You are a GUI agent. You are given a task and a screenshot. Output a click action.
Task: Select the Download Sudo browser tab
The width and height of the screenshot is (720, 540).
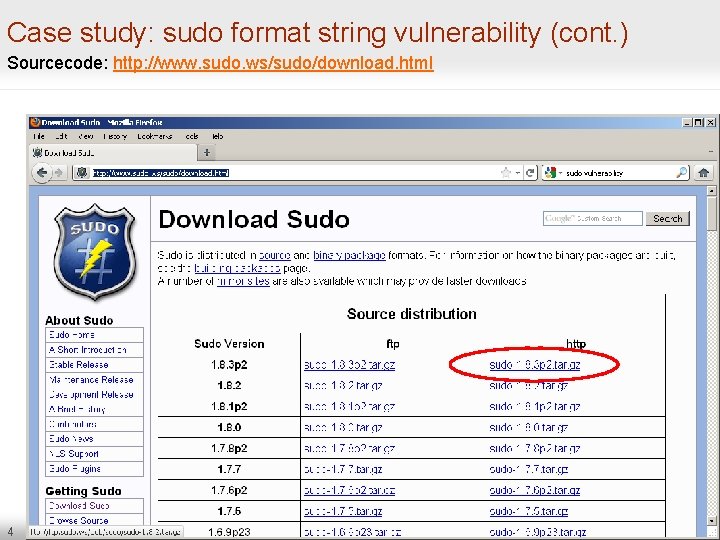coord(112,152)
